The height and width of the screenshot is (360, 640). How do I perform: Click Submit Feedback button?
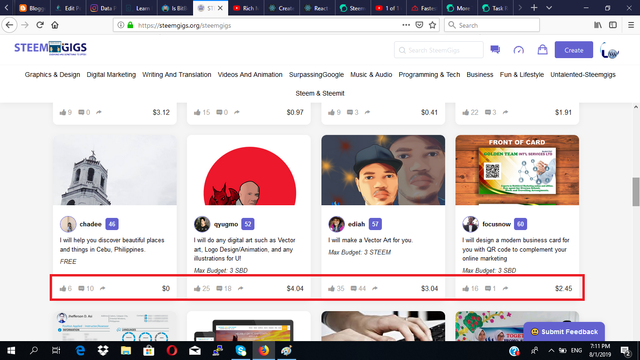tap(564, 332)
